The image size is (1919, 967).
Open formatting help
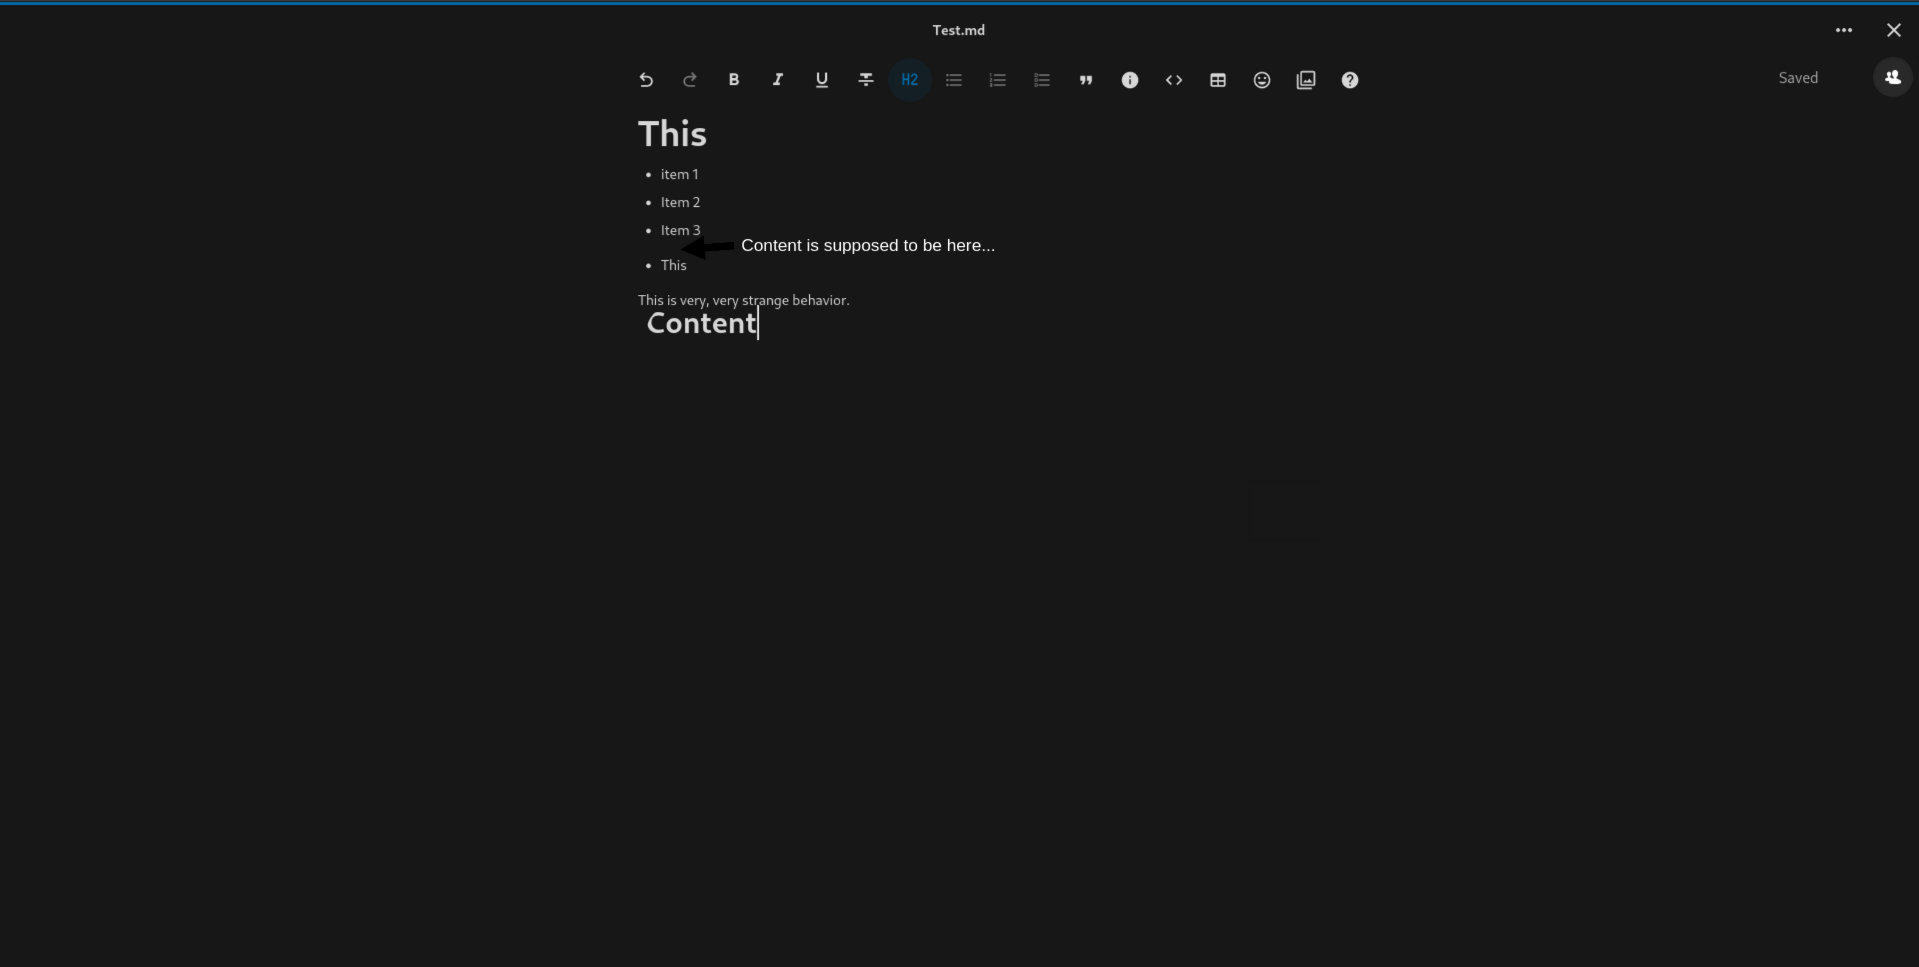point(1350,80)
